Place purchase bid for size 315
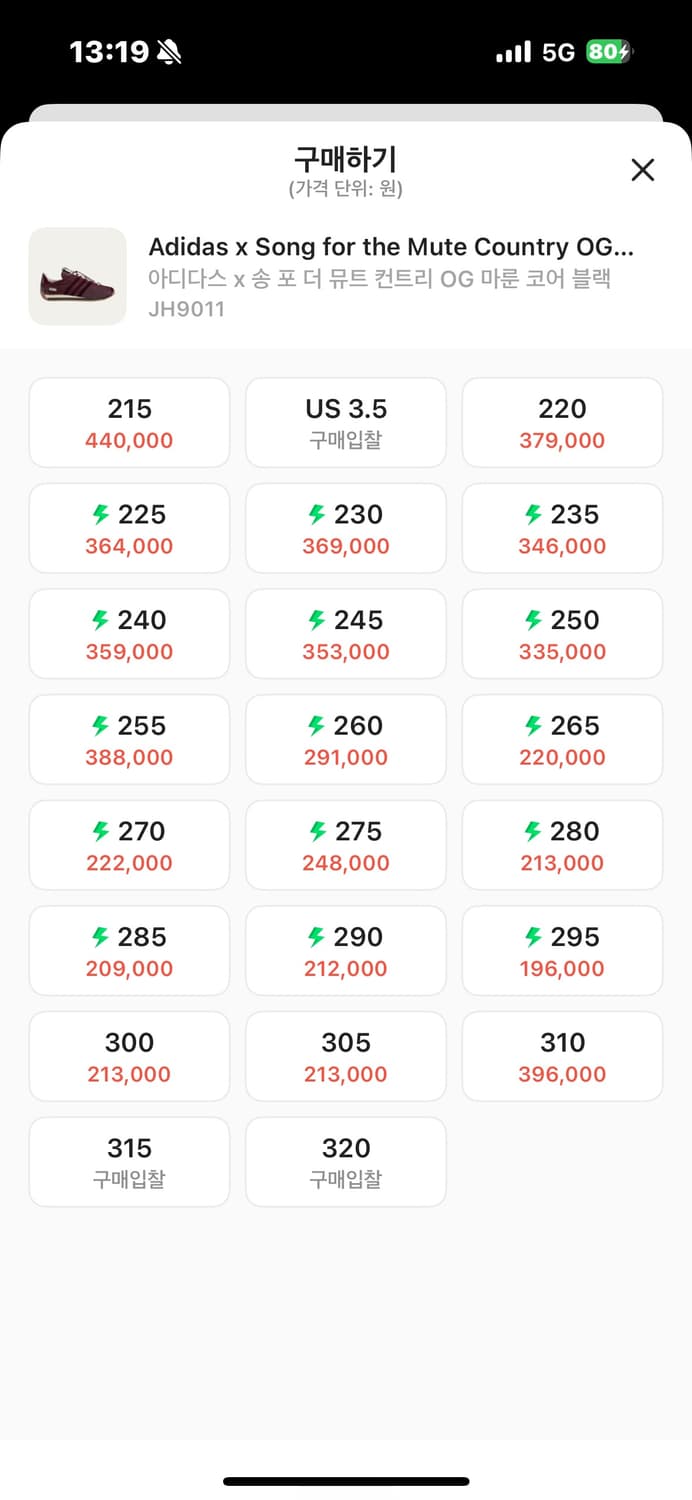The height and width of the screenshot is (1500, 692). pyautogui.click(x=129, y=1162)
